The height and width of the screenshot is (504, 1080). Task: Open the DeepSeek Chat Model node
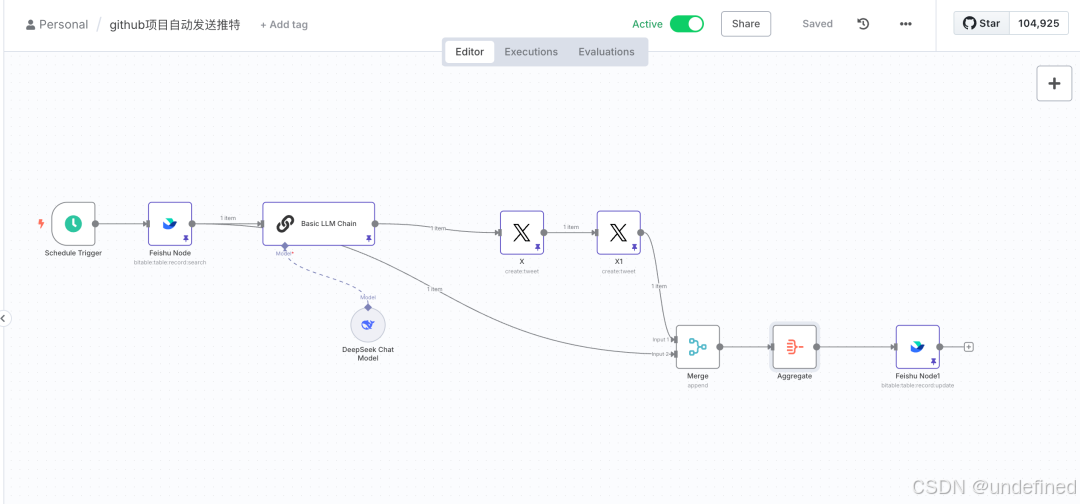368,325
